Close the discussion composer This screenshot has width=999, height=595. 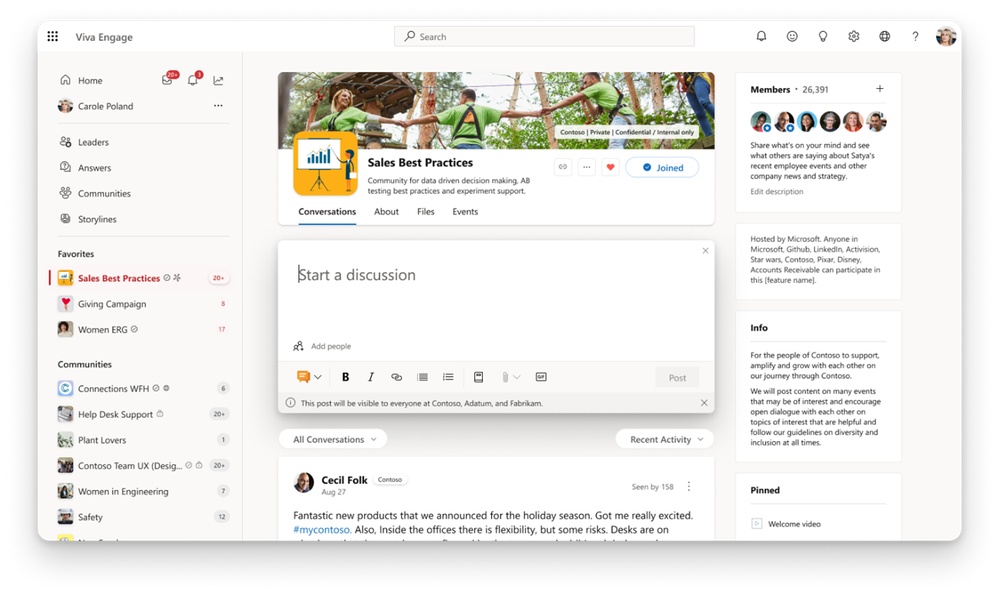coord(705,250)
